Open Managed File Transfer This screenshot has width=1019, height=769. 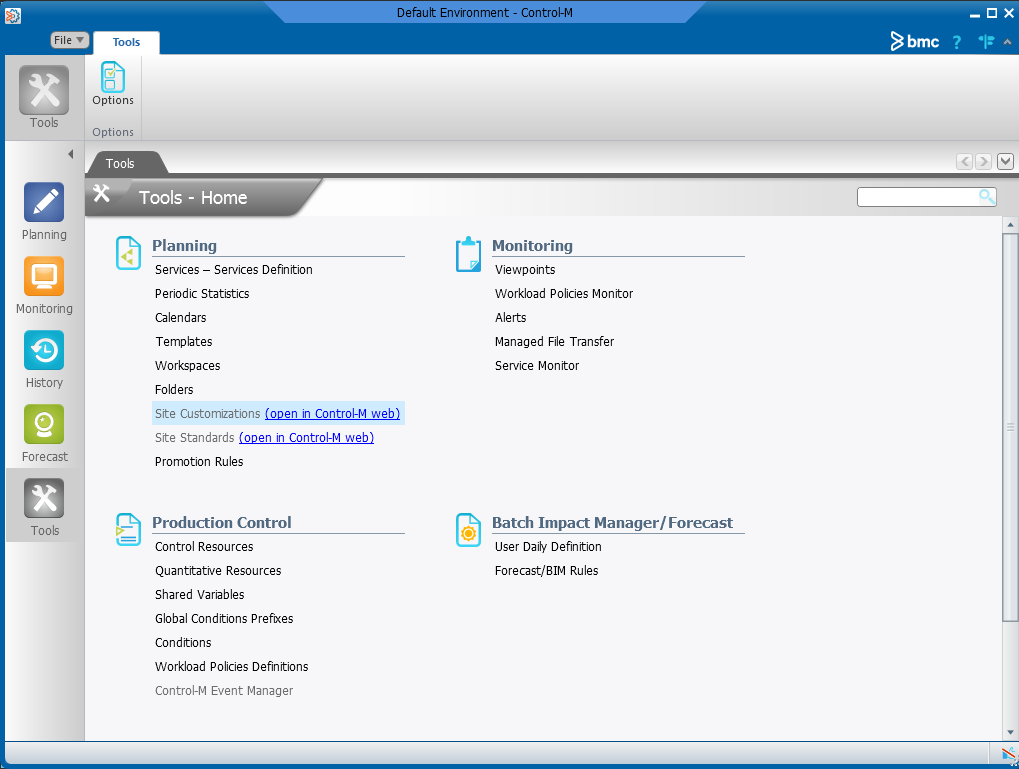click(x=554, y=342)
